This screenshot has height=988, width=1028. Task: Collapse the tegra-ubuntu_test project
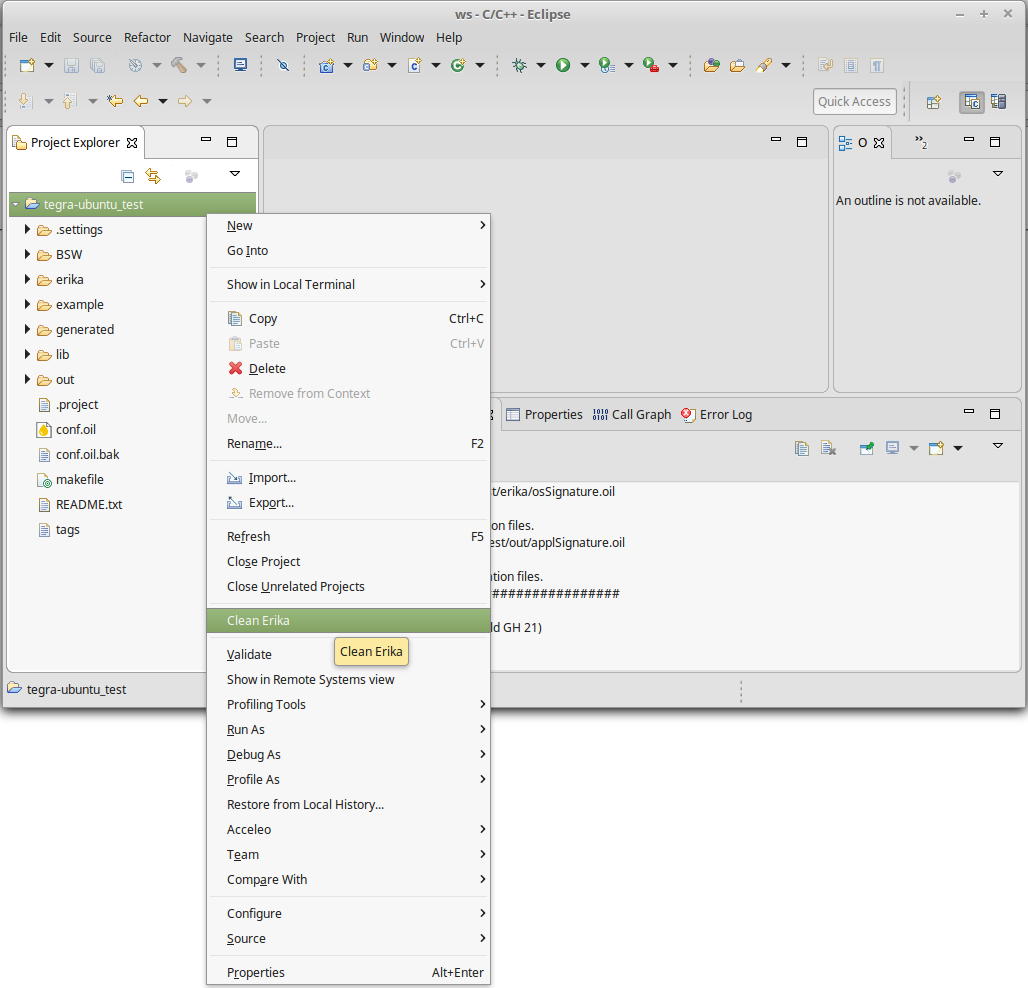16,205
